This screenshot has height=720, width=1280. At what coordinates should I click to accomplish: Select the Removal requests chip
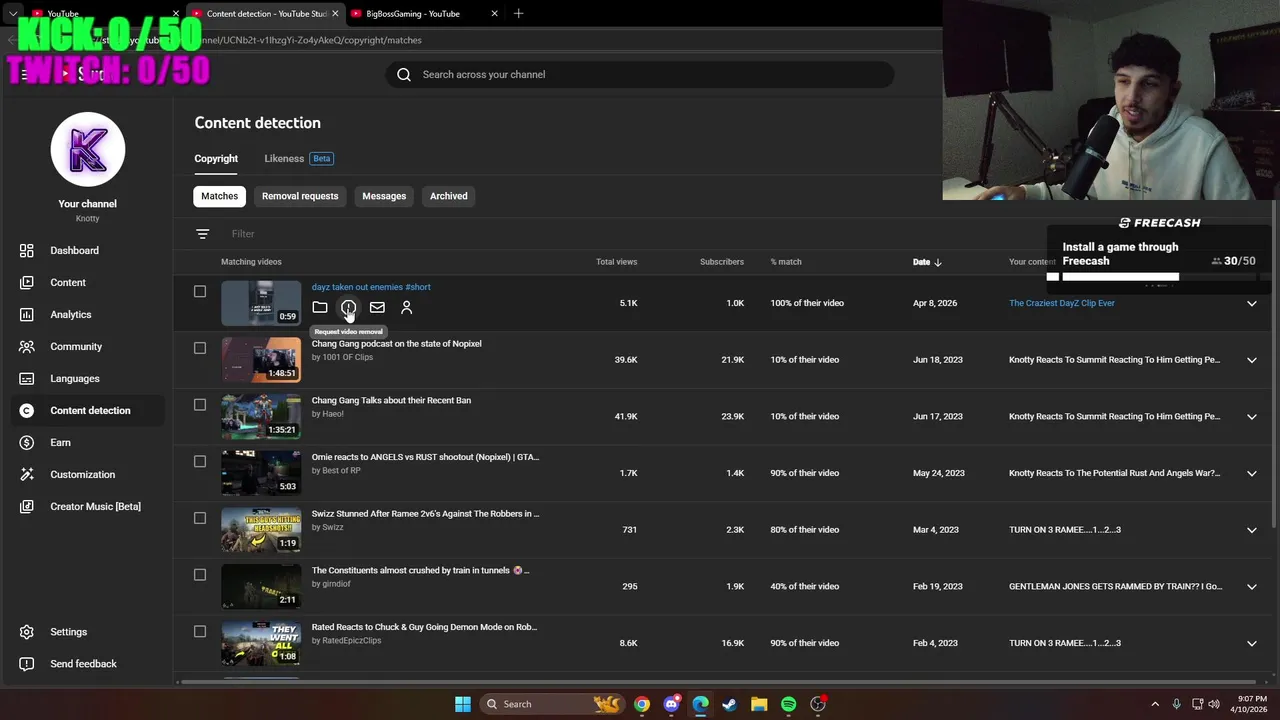click(x=300, y=196)
